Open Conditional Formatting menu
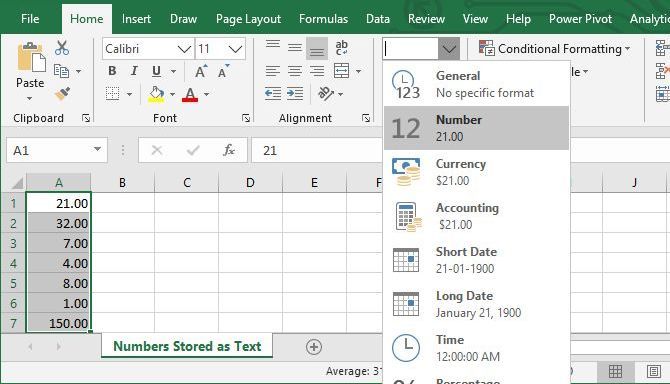 555,49
